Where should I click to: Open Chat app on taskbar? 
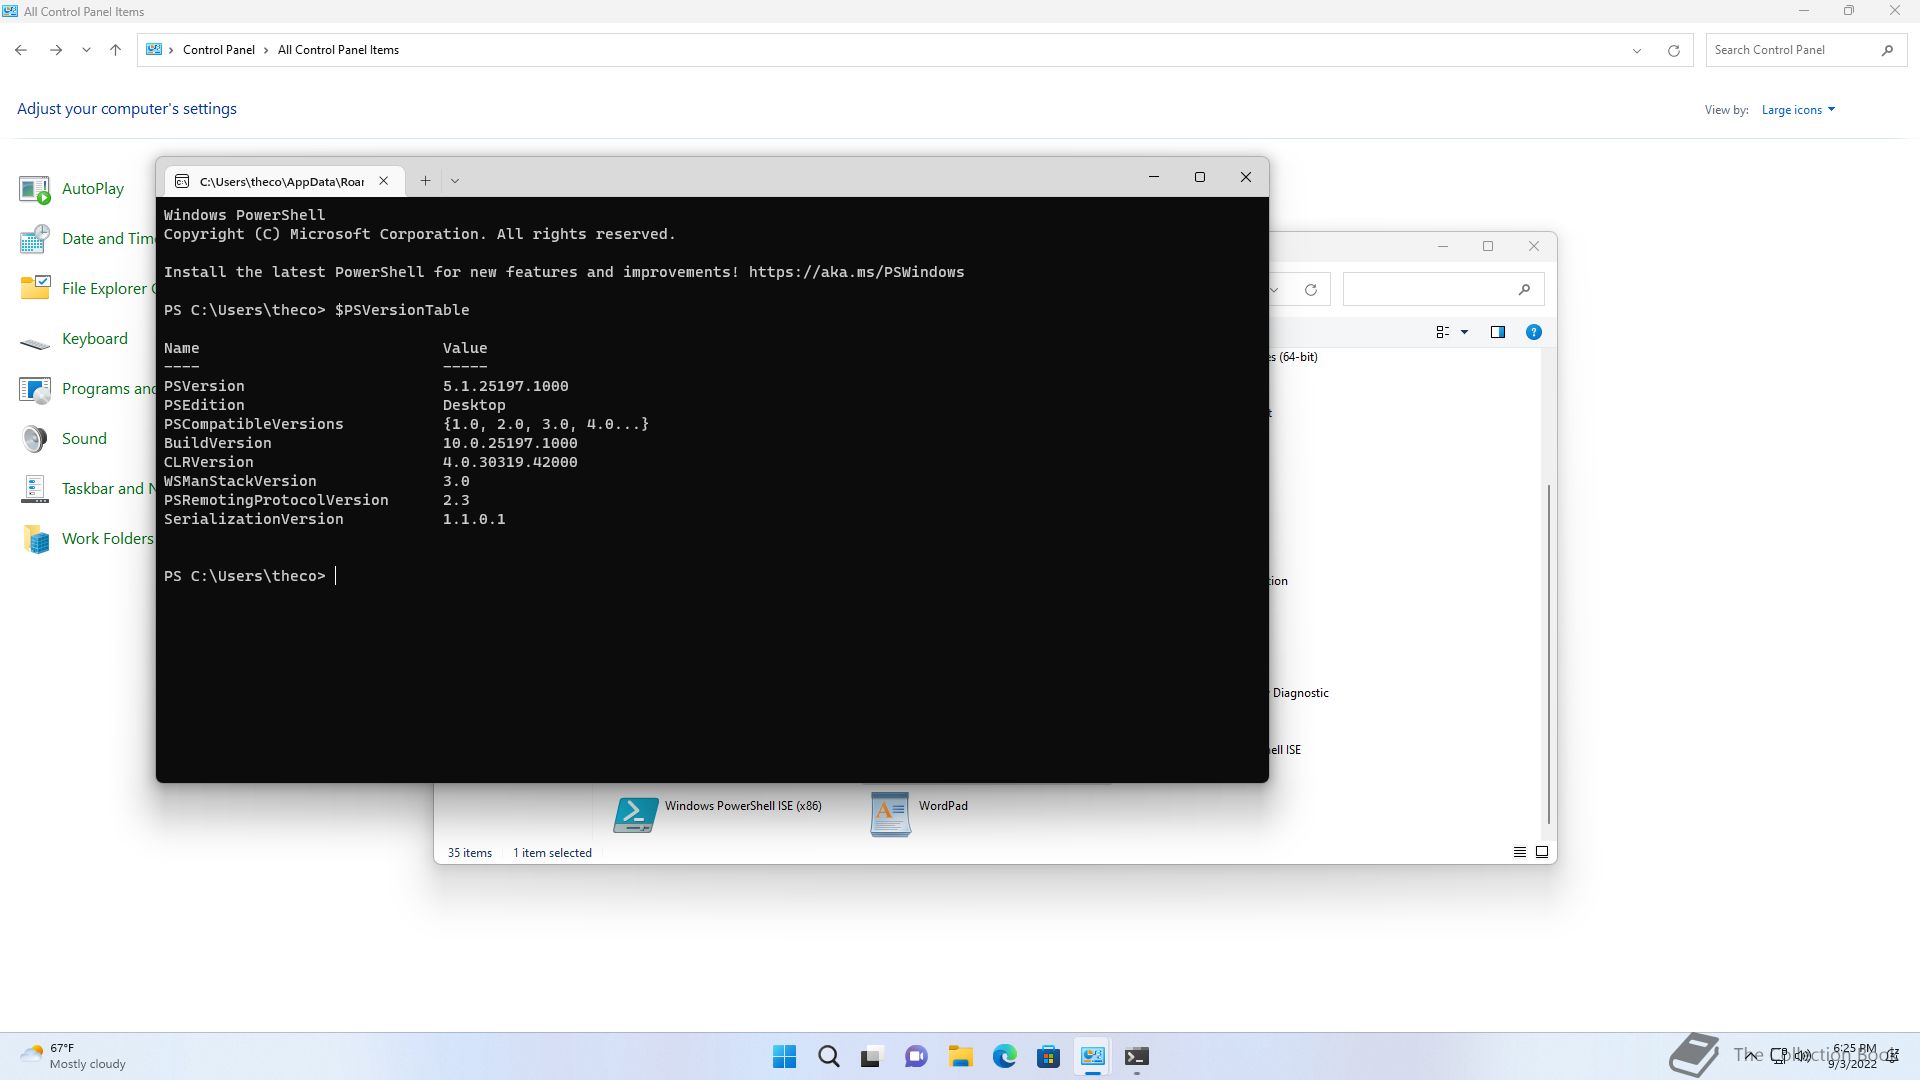(916, 1056)
